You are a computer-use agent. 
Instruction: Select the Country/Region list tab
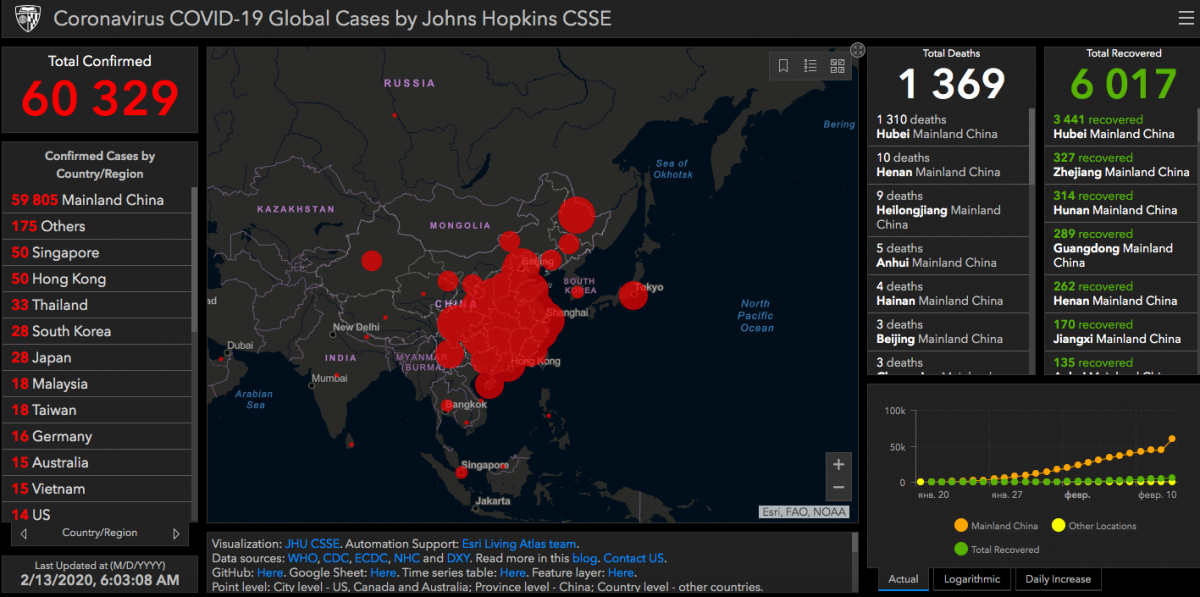100,533
